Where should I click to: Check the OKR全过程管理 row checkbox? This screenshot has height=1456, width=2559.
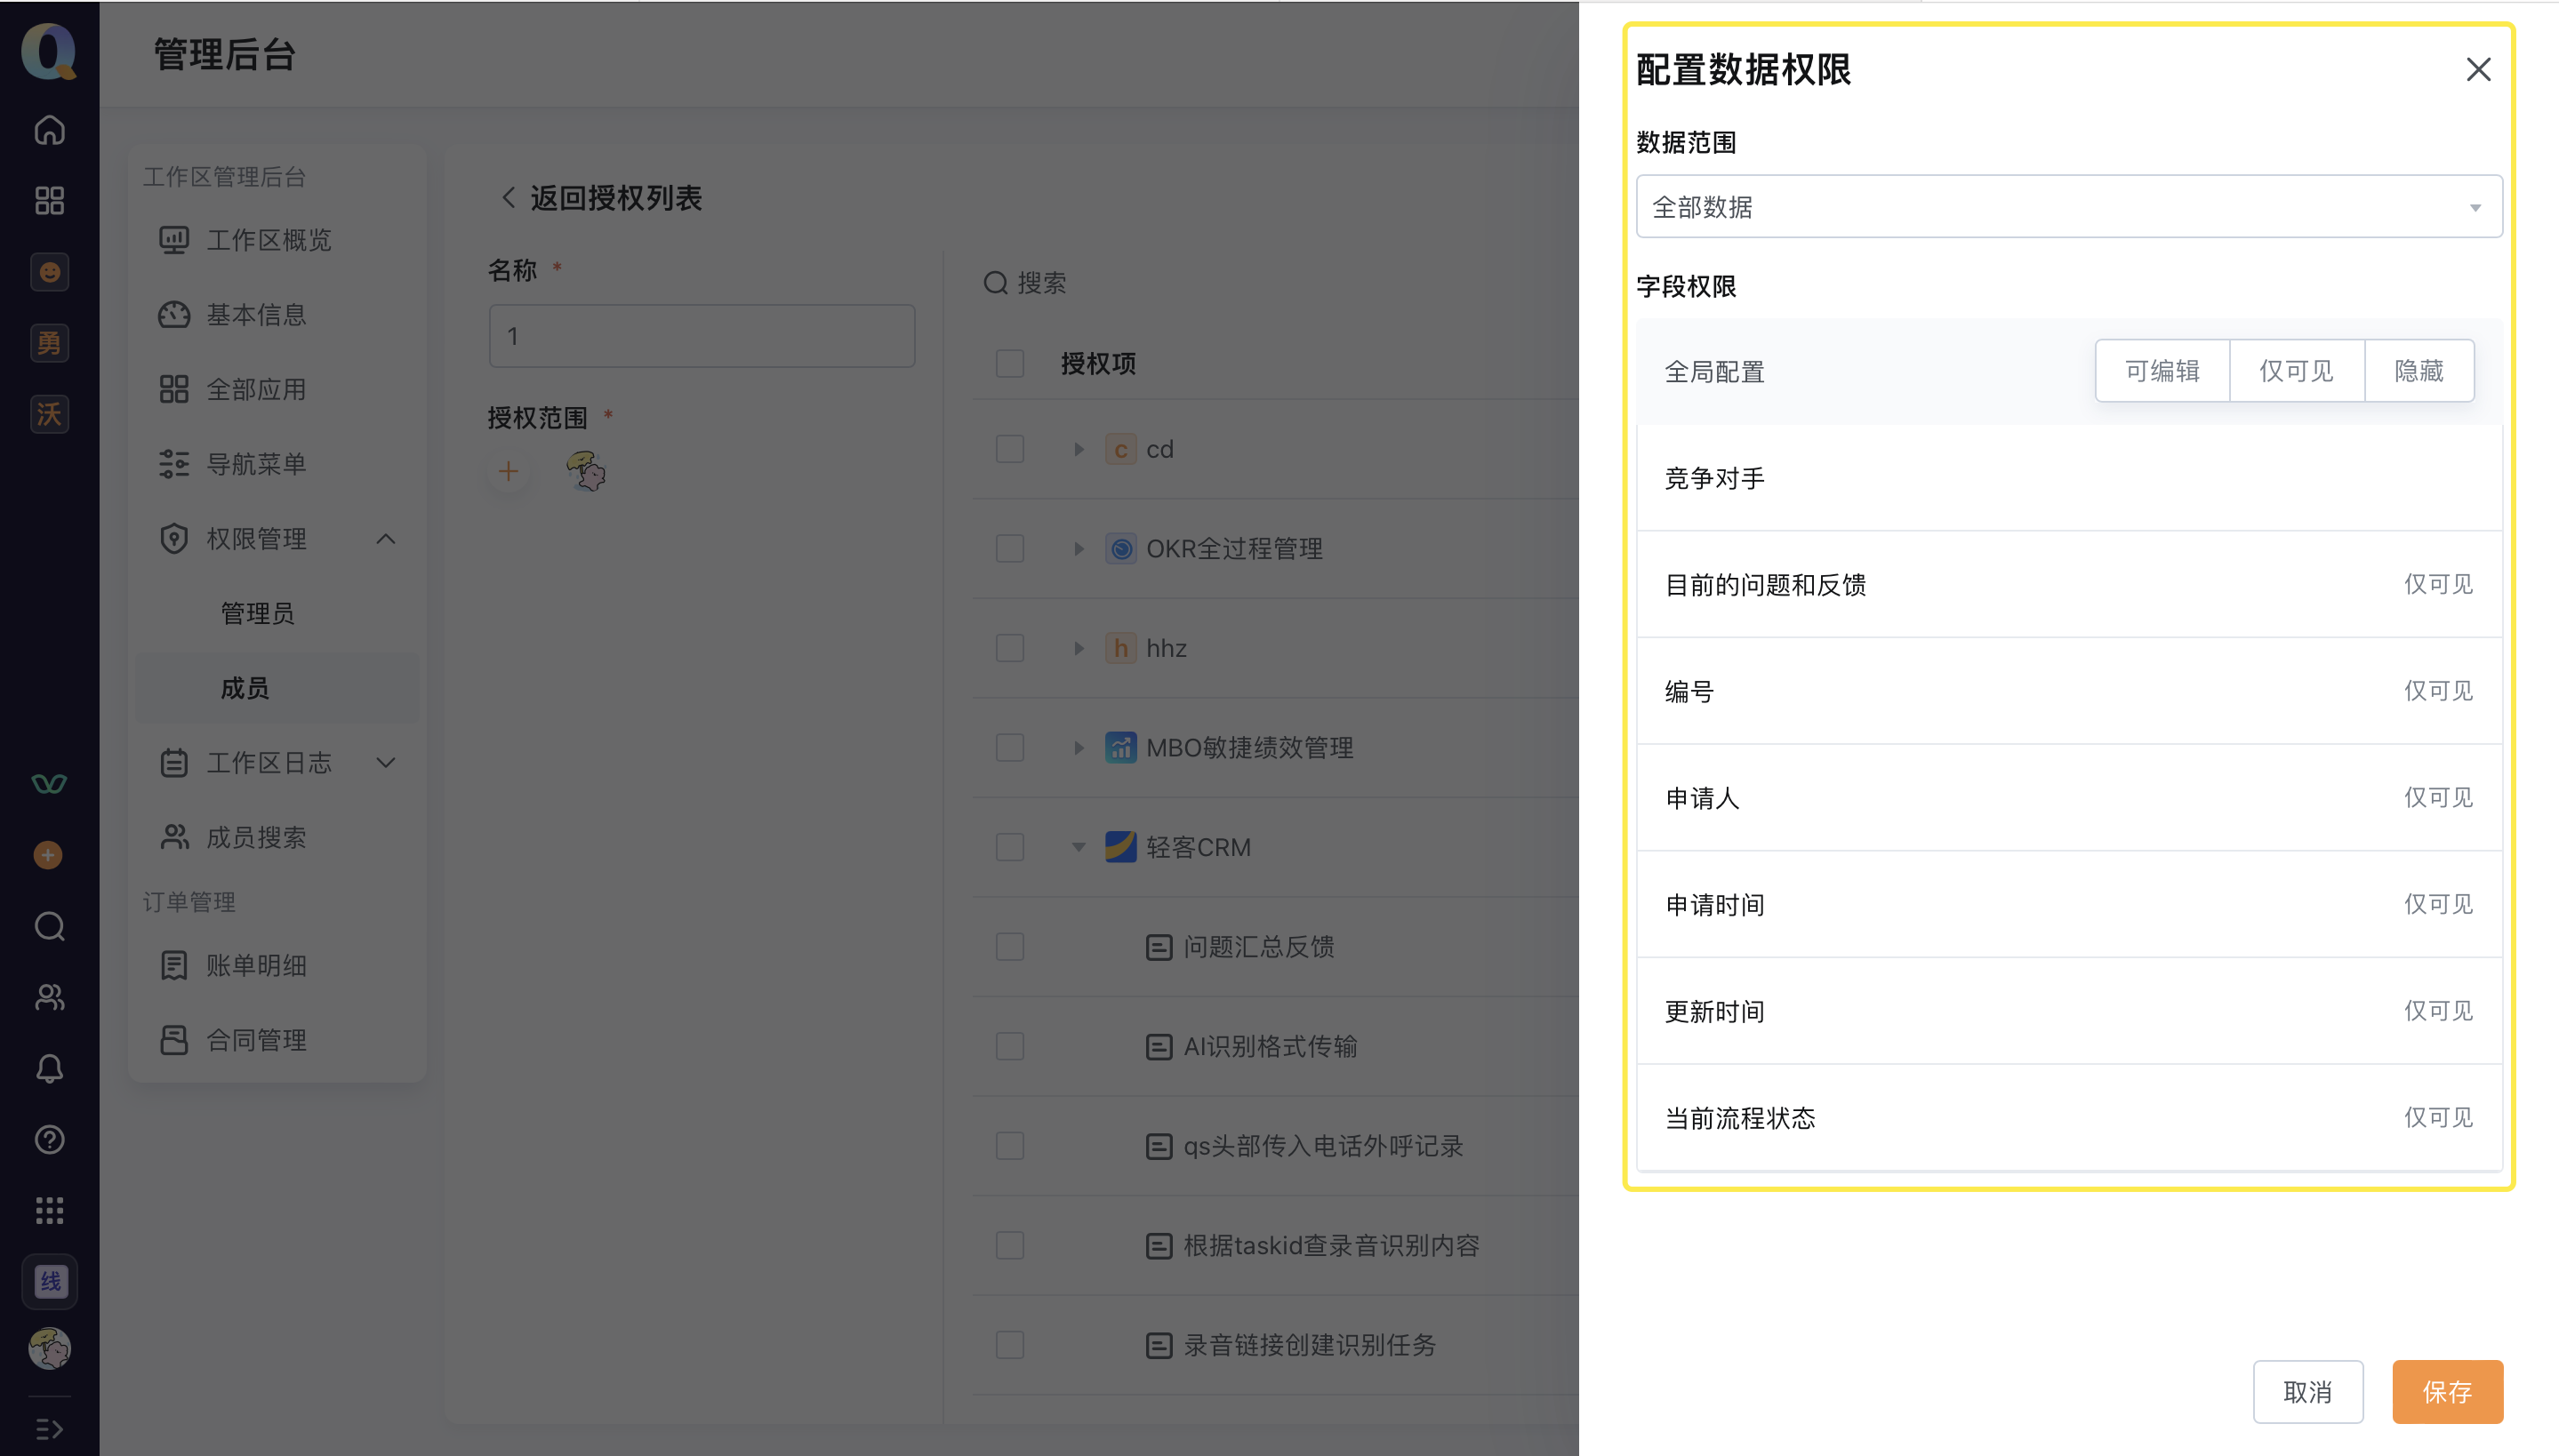(1010, 548)
